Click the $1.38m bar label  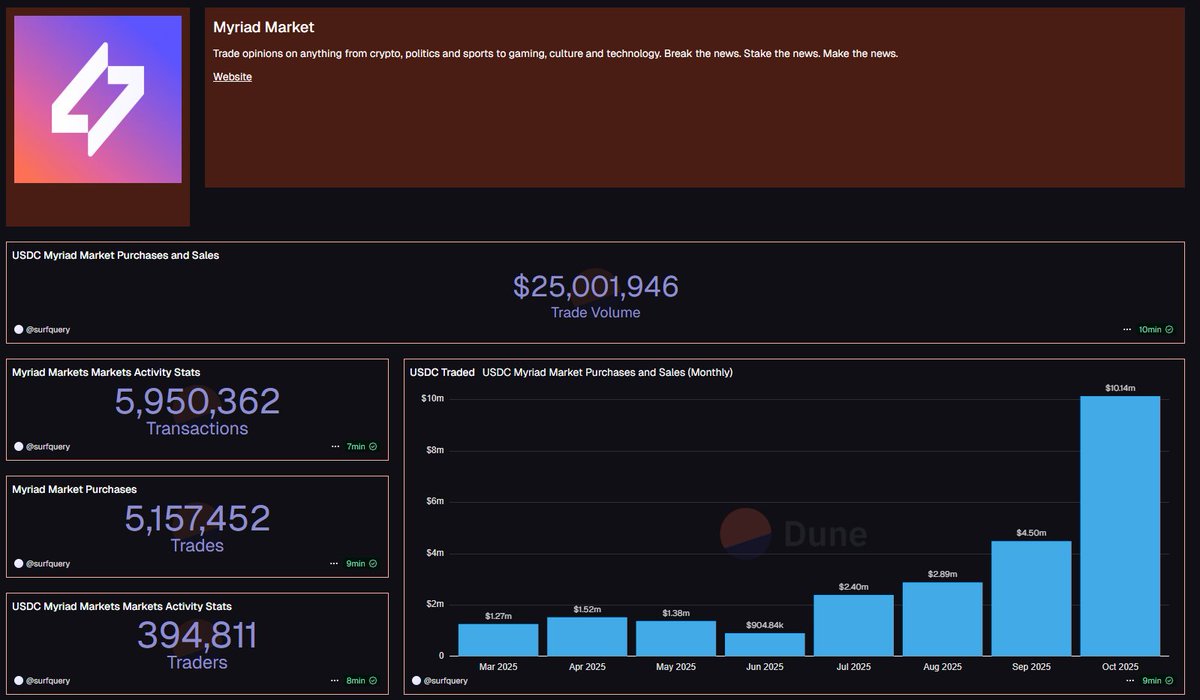676,613
